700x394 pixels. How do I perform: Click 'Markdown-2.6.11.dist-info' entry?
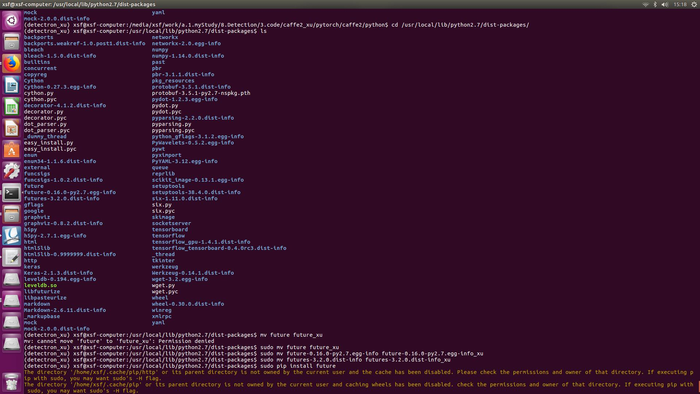tap(65, 310)
